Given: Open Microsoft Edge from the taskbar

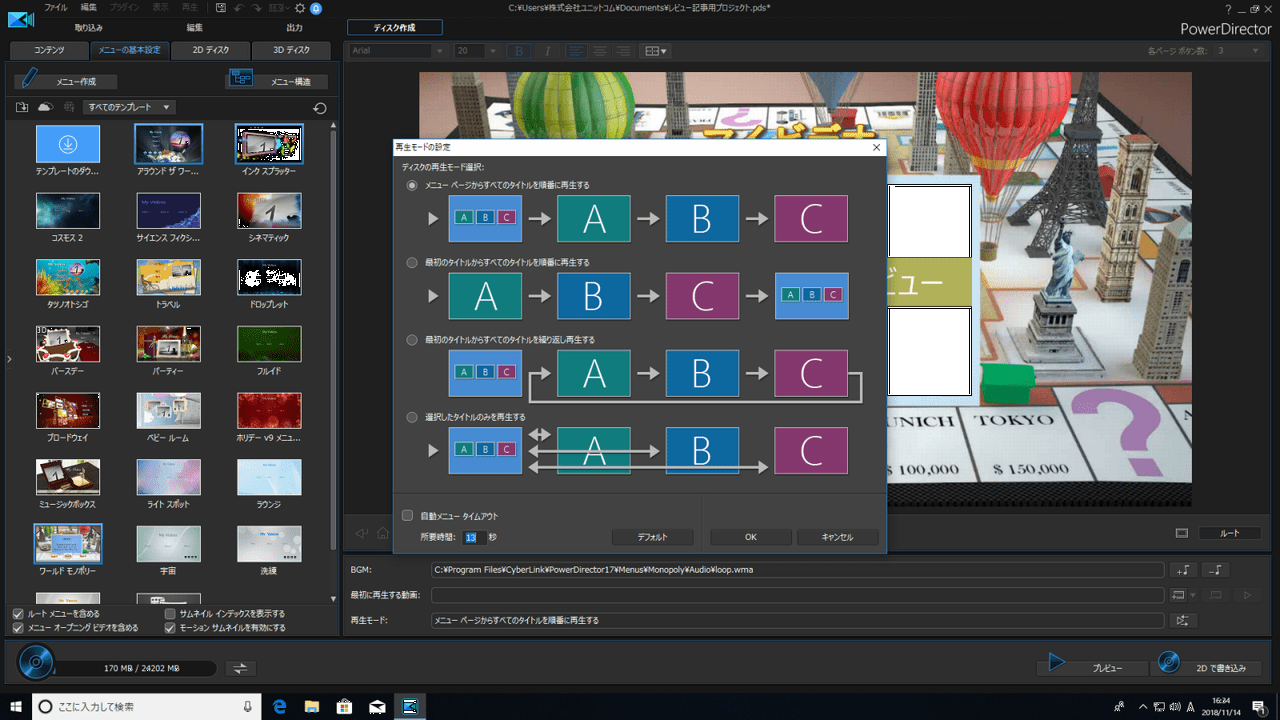Looking at the screenshot, I should [x=281, y=706].
